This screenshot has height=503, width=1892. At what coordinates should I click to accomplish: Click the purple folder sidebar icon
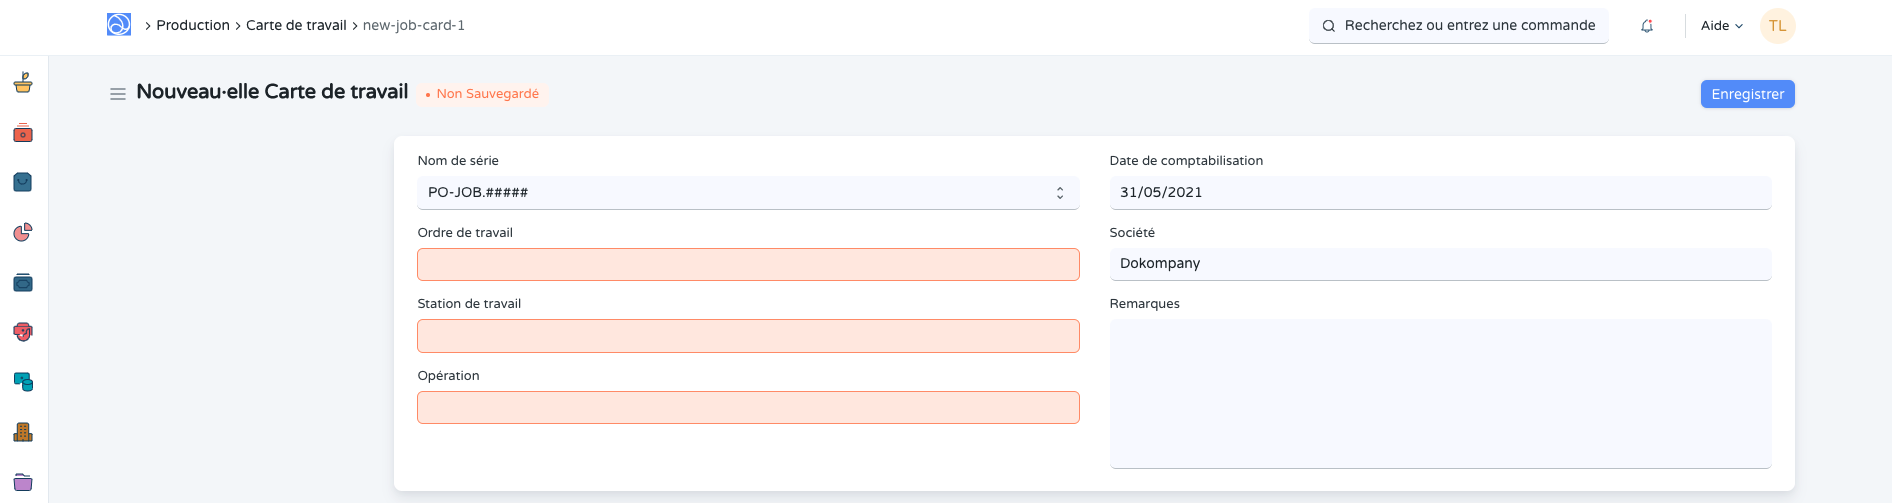23,482
